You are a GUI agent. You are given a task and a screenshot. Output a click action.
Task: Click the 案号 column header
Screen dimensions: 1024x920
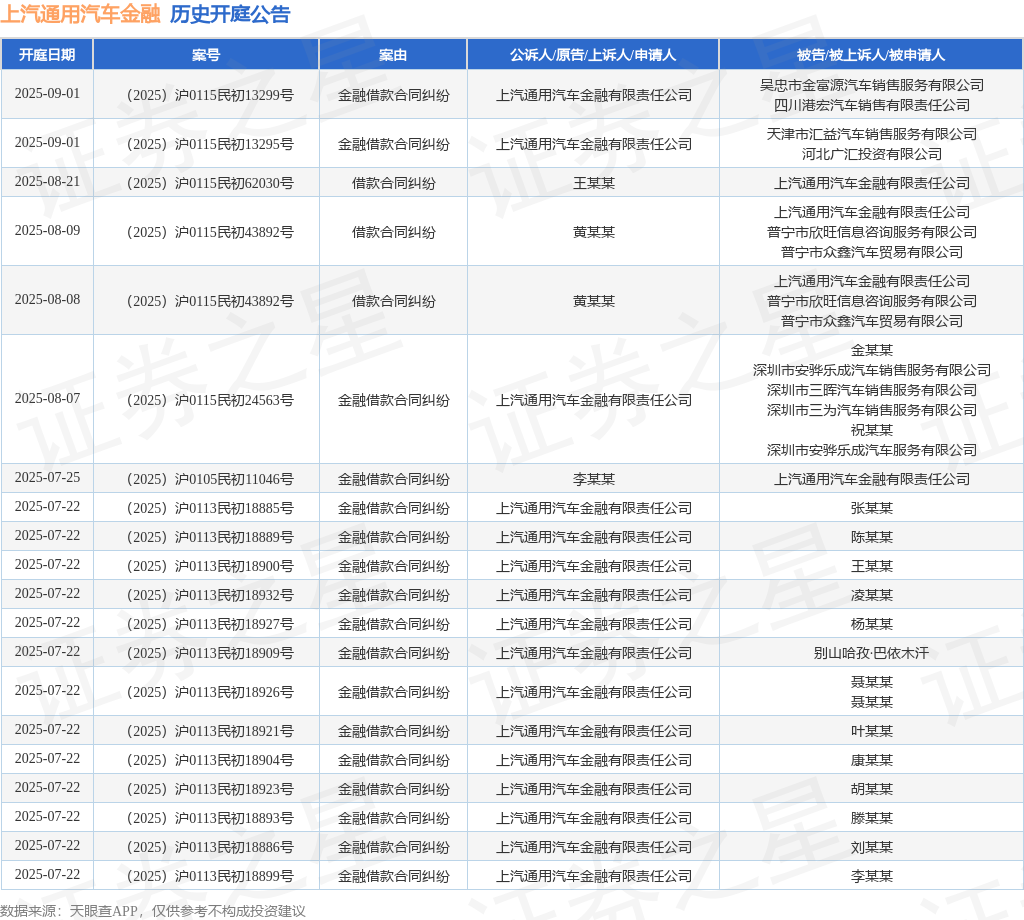click(x=206, y=55)
